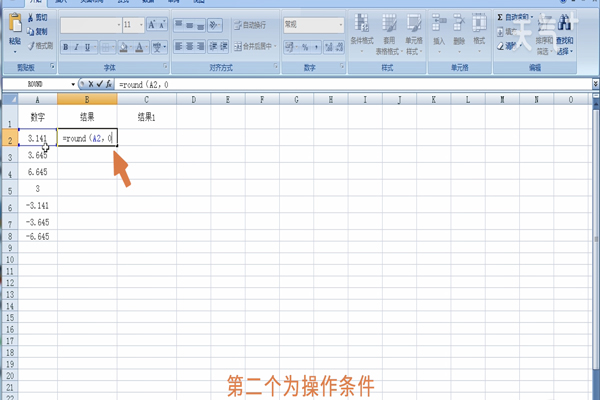
Task: Click Find and Select (查找和选择) binoculars
Action: [x=565, y=34]
